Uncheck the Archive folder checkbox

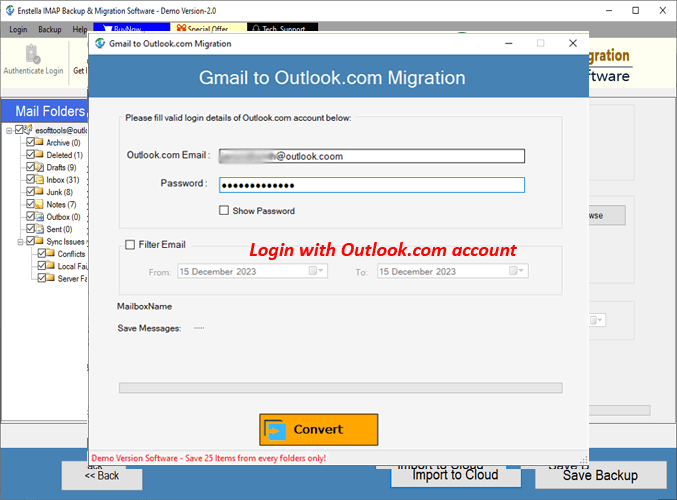pyautogui.click(x=30, y=142)
